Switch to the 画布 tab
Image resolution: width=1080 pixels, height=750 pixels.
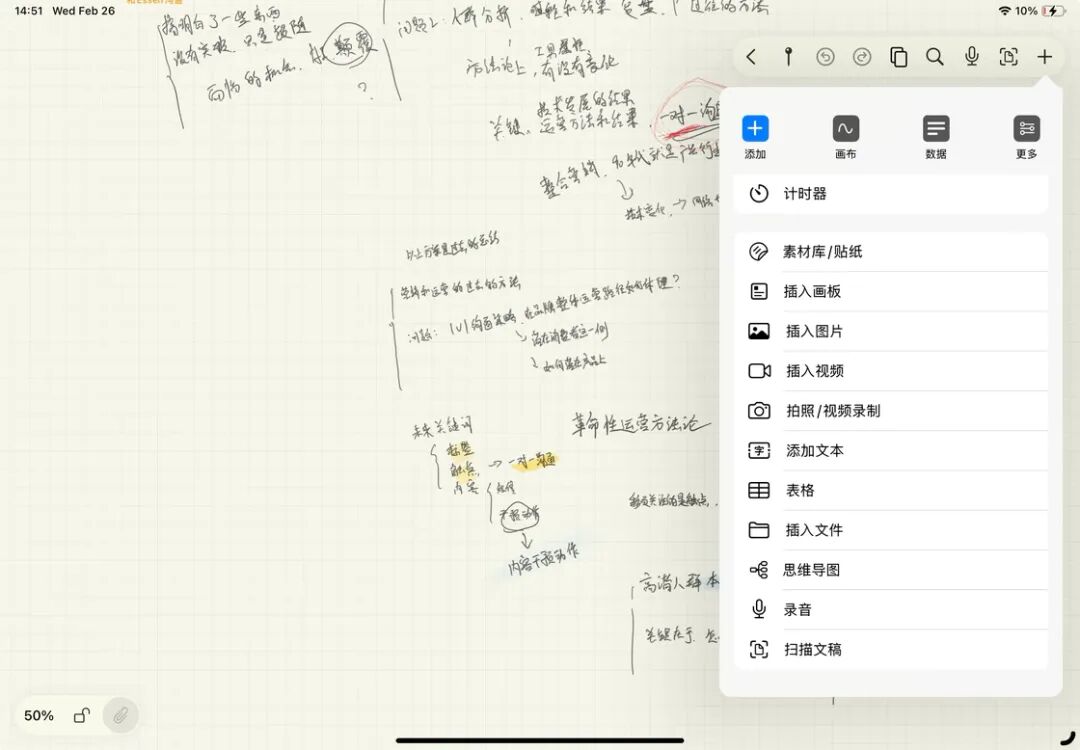pos(846,138)
